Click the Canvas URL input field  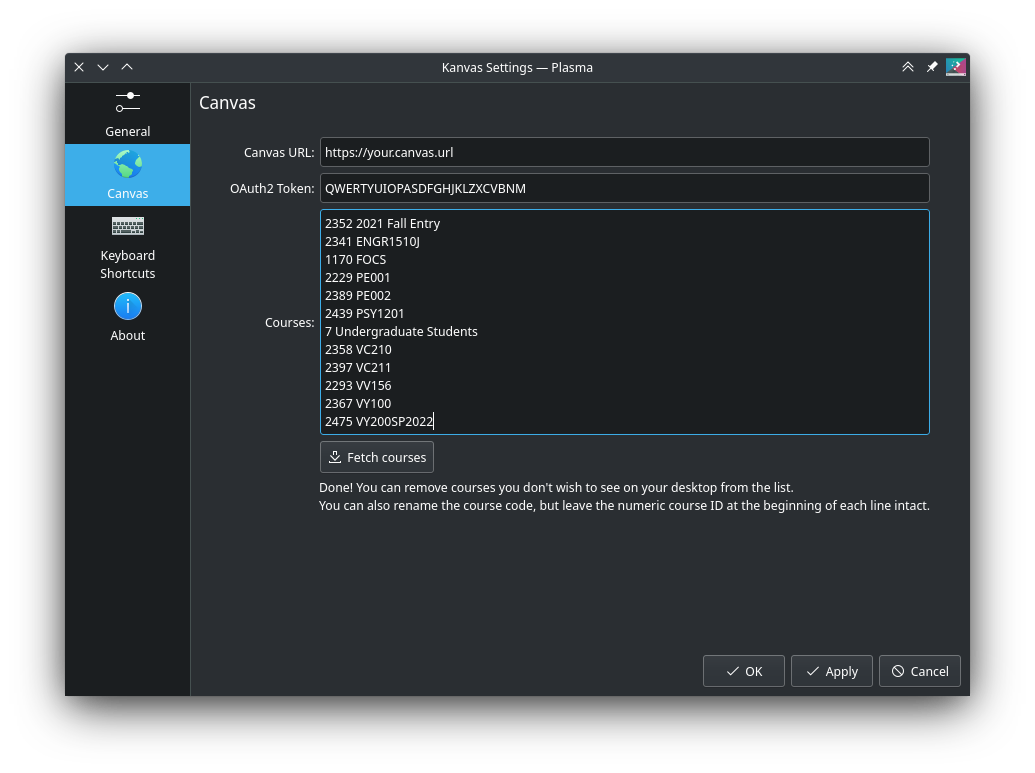pos(624,152)
